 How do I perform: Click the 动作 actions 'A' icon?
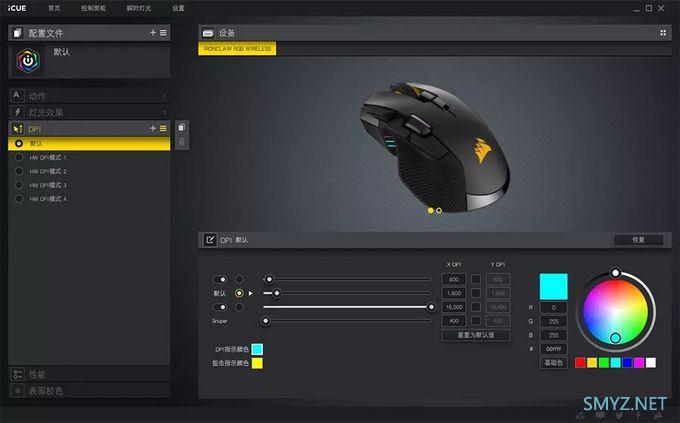click(x=16, y=95)
